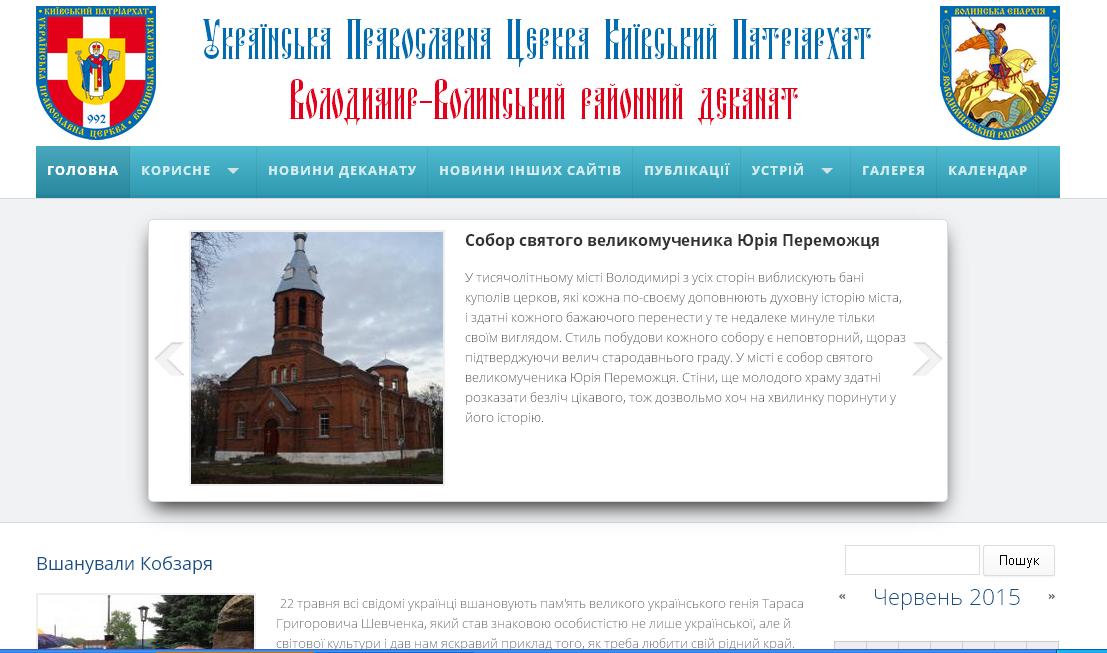Click the red brick cathedral photo
This screenshot has height=653, width=1107.
click(317, 358)
